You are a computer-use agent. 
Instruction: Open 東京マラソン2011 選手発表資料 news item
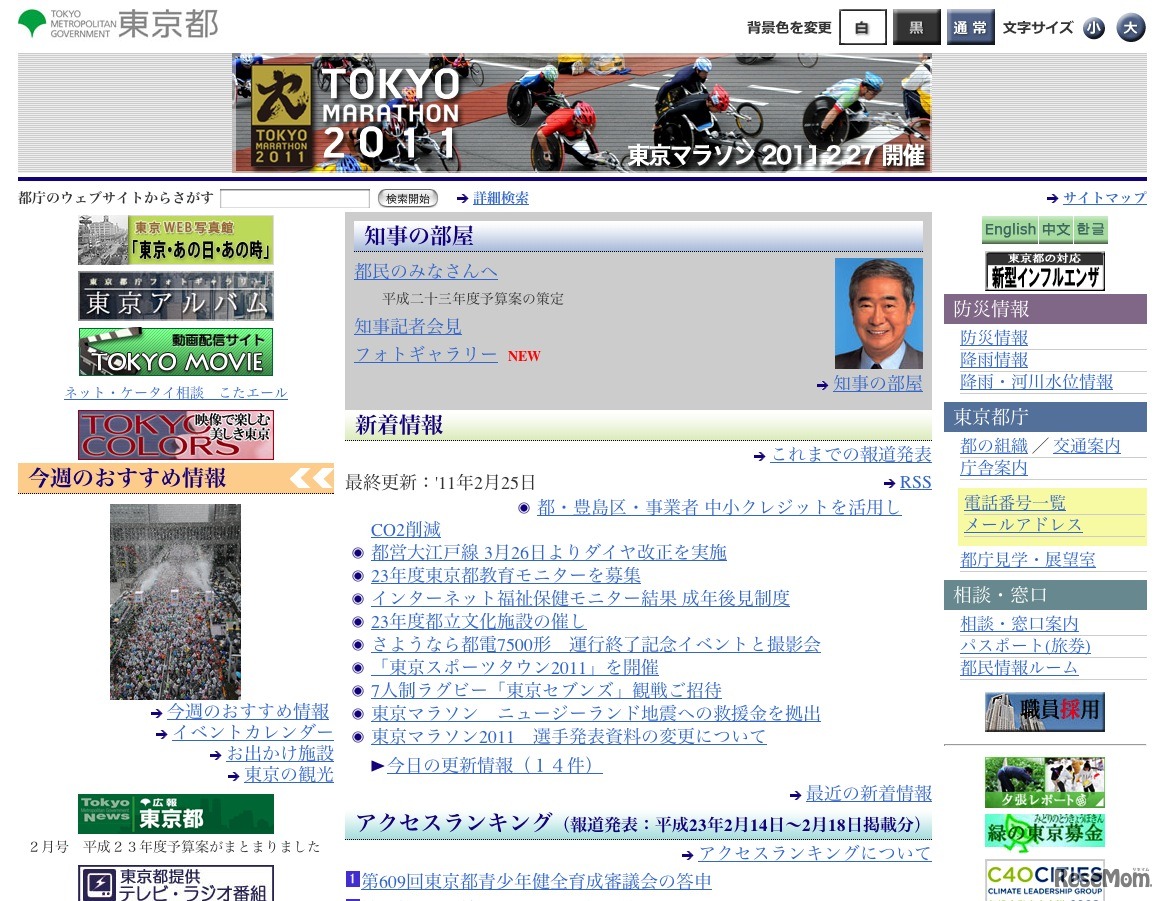coord(568,736)
